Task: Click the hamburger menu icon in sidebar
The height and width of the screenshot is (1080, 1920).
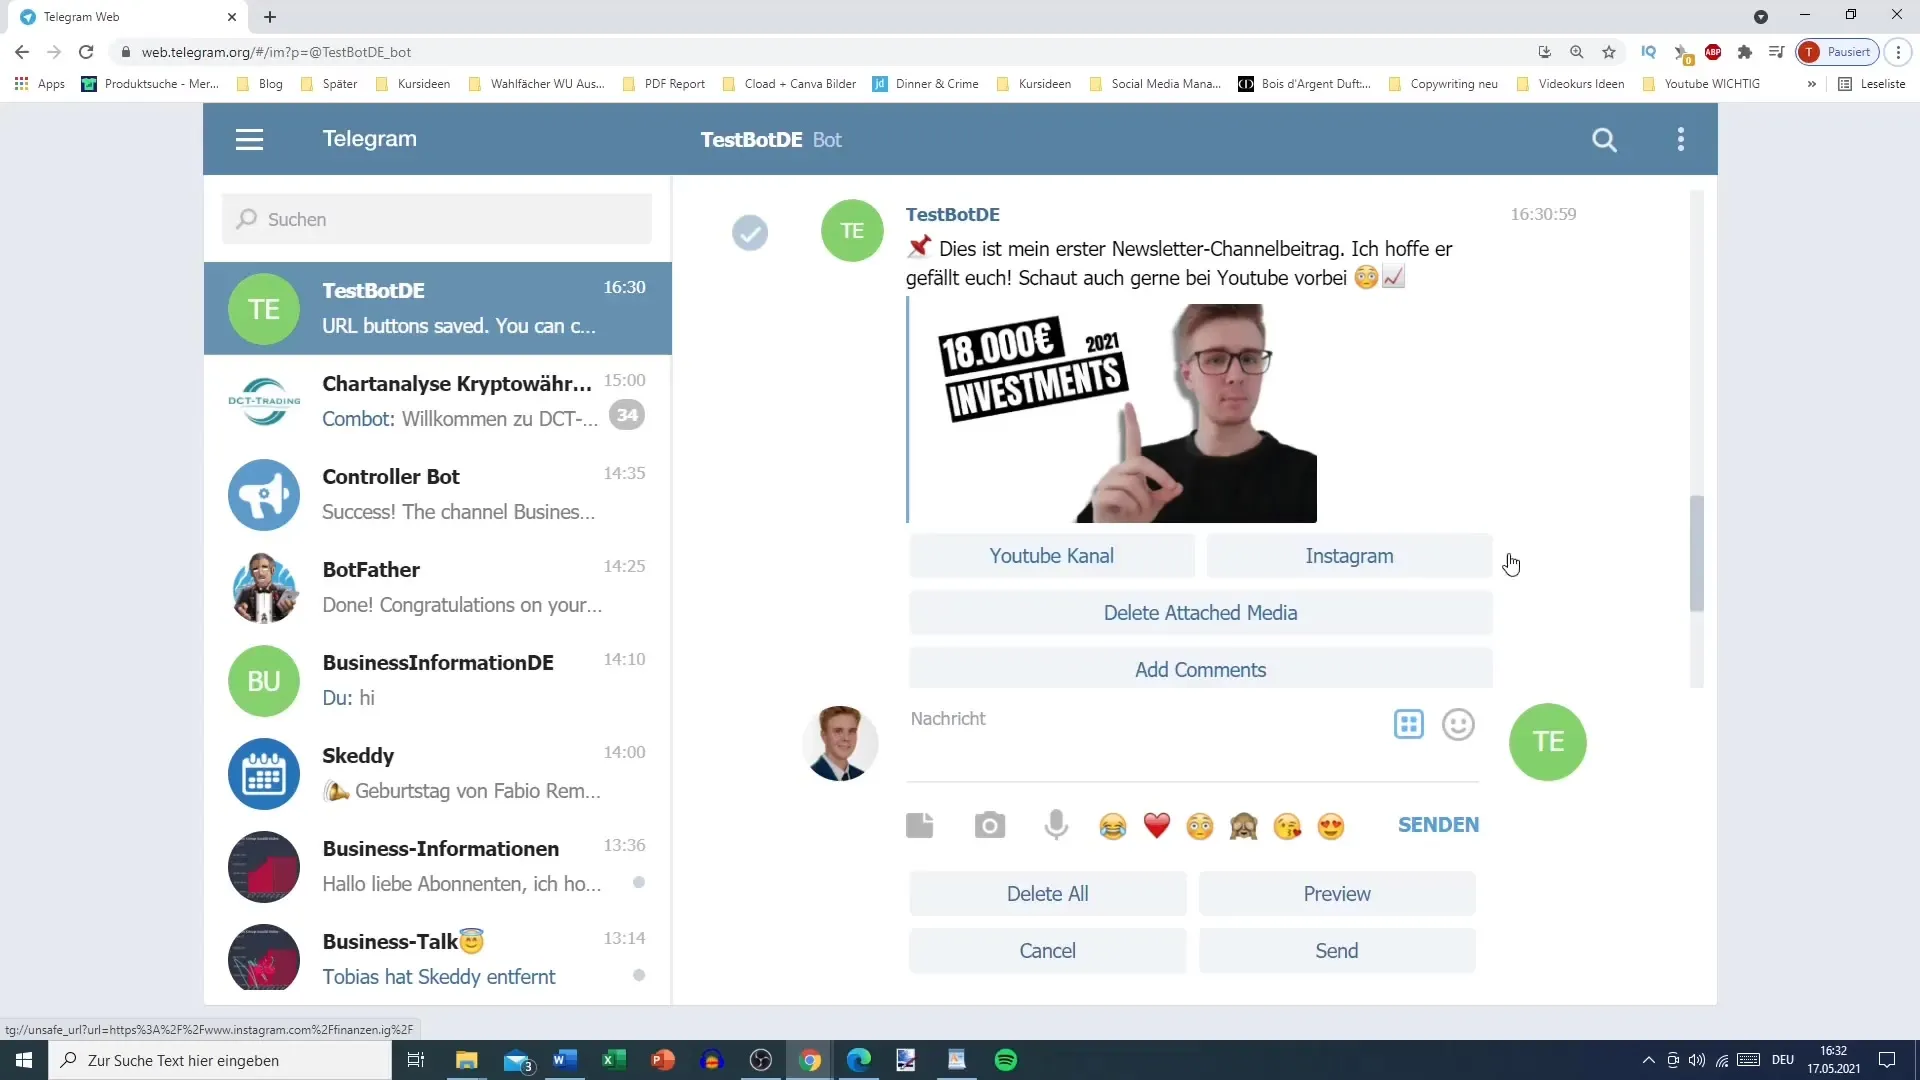Action: [x=249, y=138]
